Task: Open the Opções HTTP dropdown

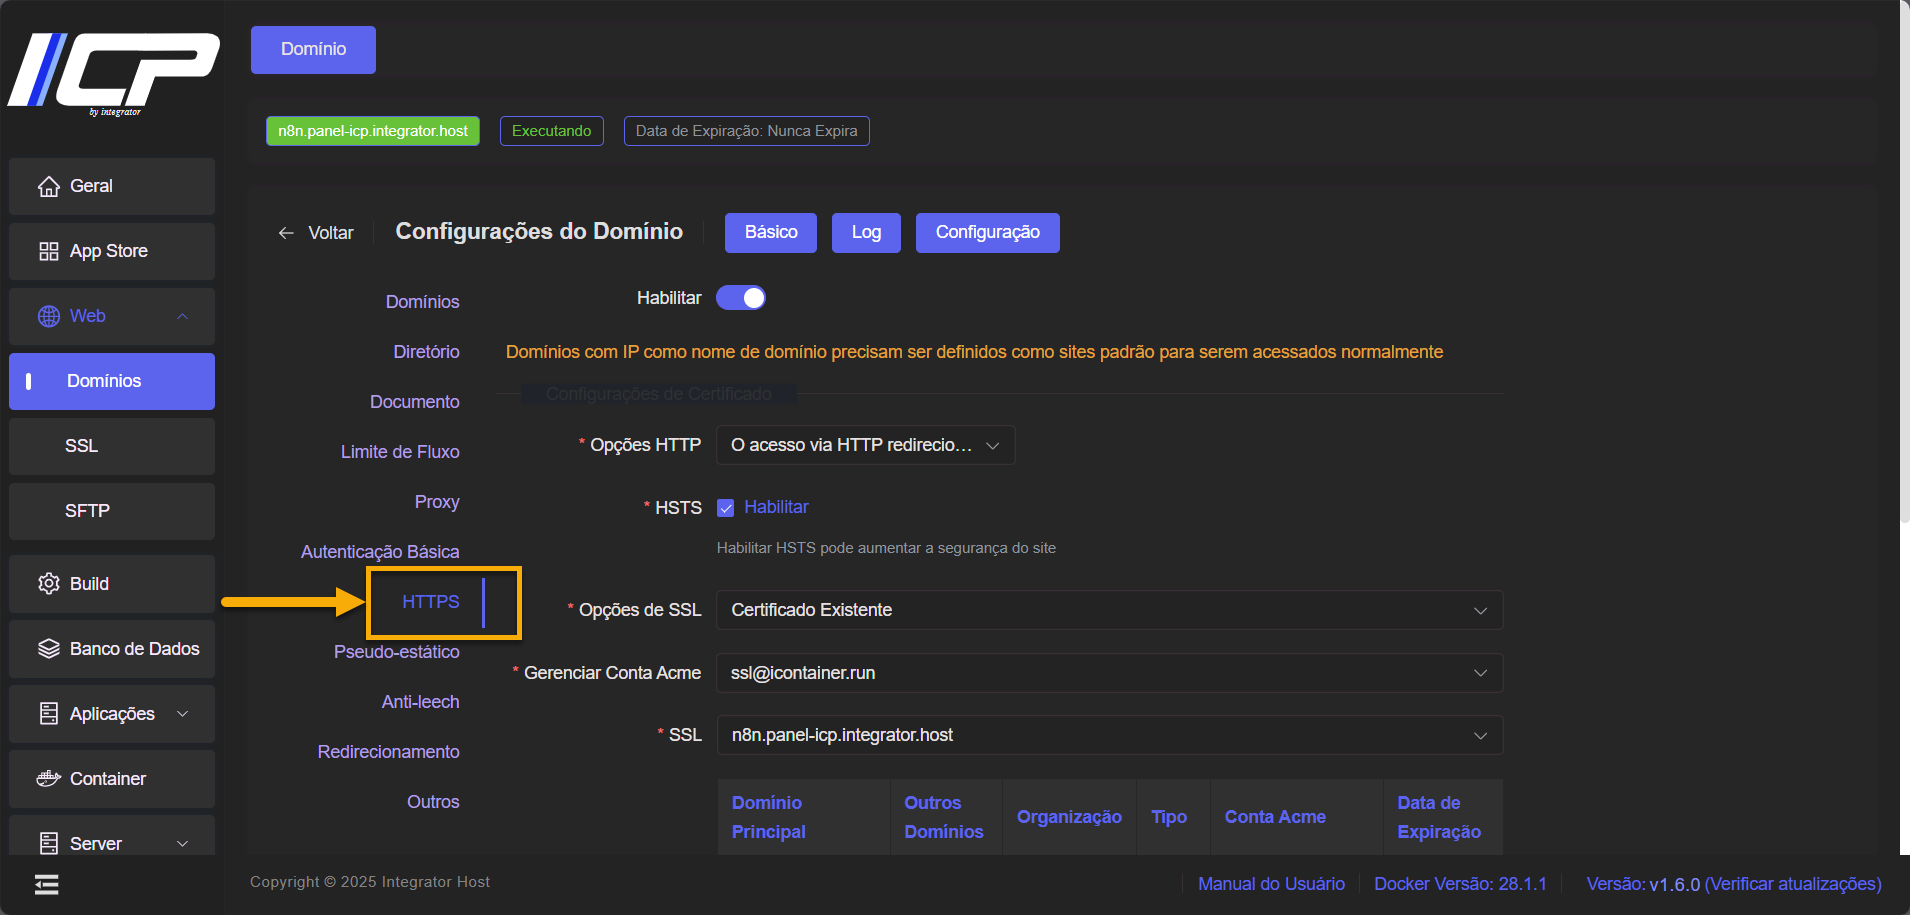Action: pos(865,446)
